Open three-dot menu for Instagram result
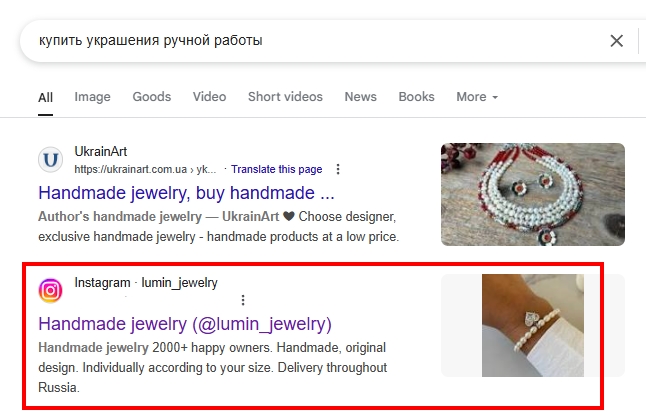The height and width of the screenshot is (420, 646). 243,300
